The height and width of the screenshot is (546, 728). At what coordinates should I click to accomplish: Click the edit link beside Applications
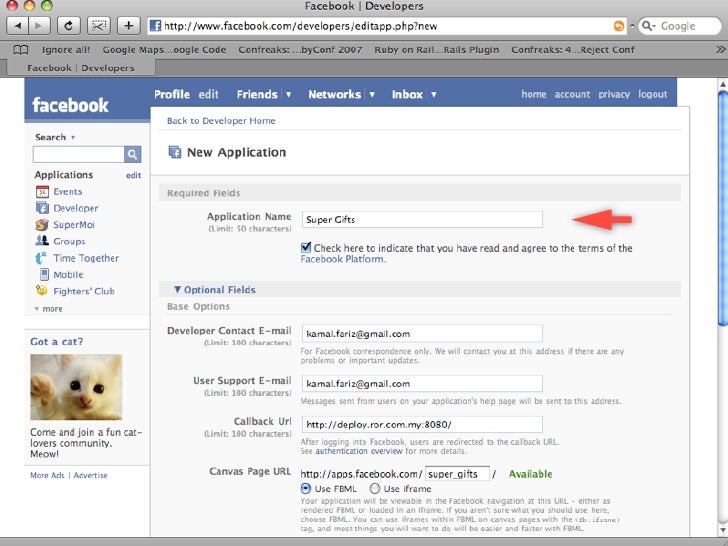click(133, 176)
